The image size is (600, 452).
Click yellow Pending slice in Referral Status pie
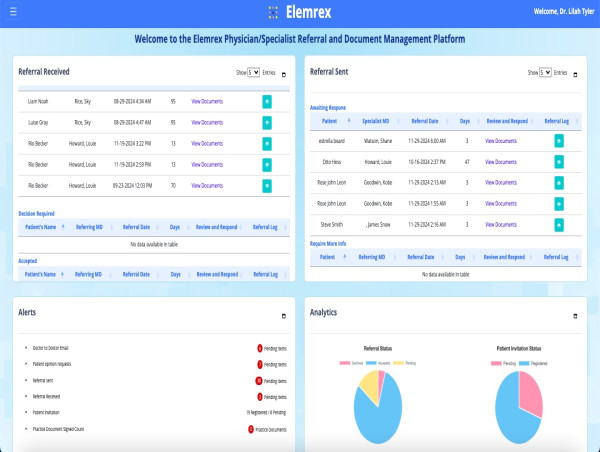click(x=370, y=385)
